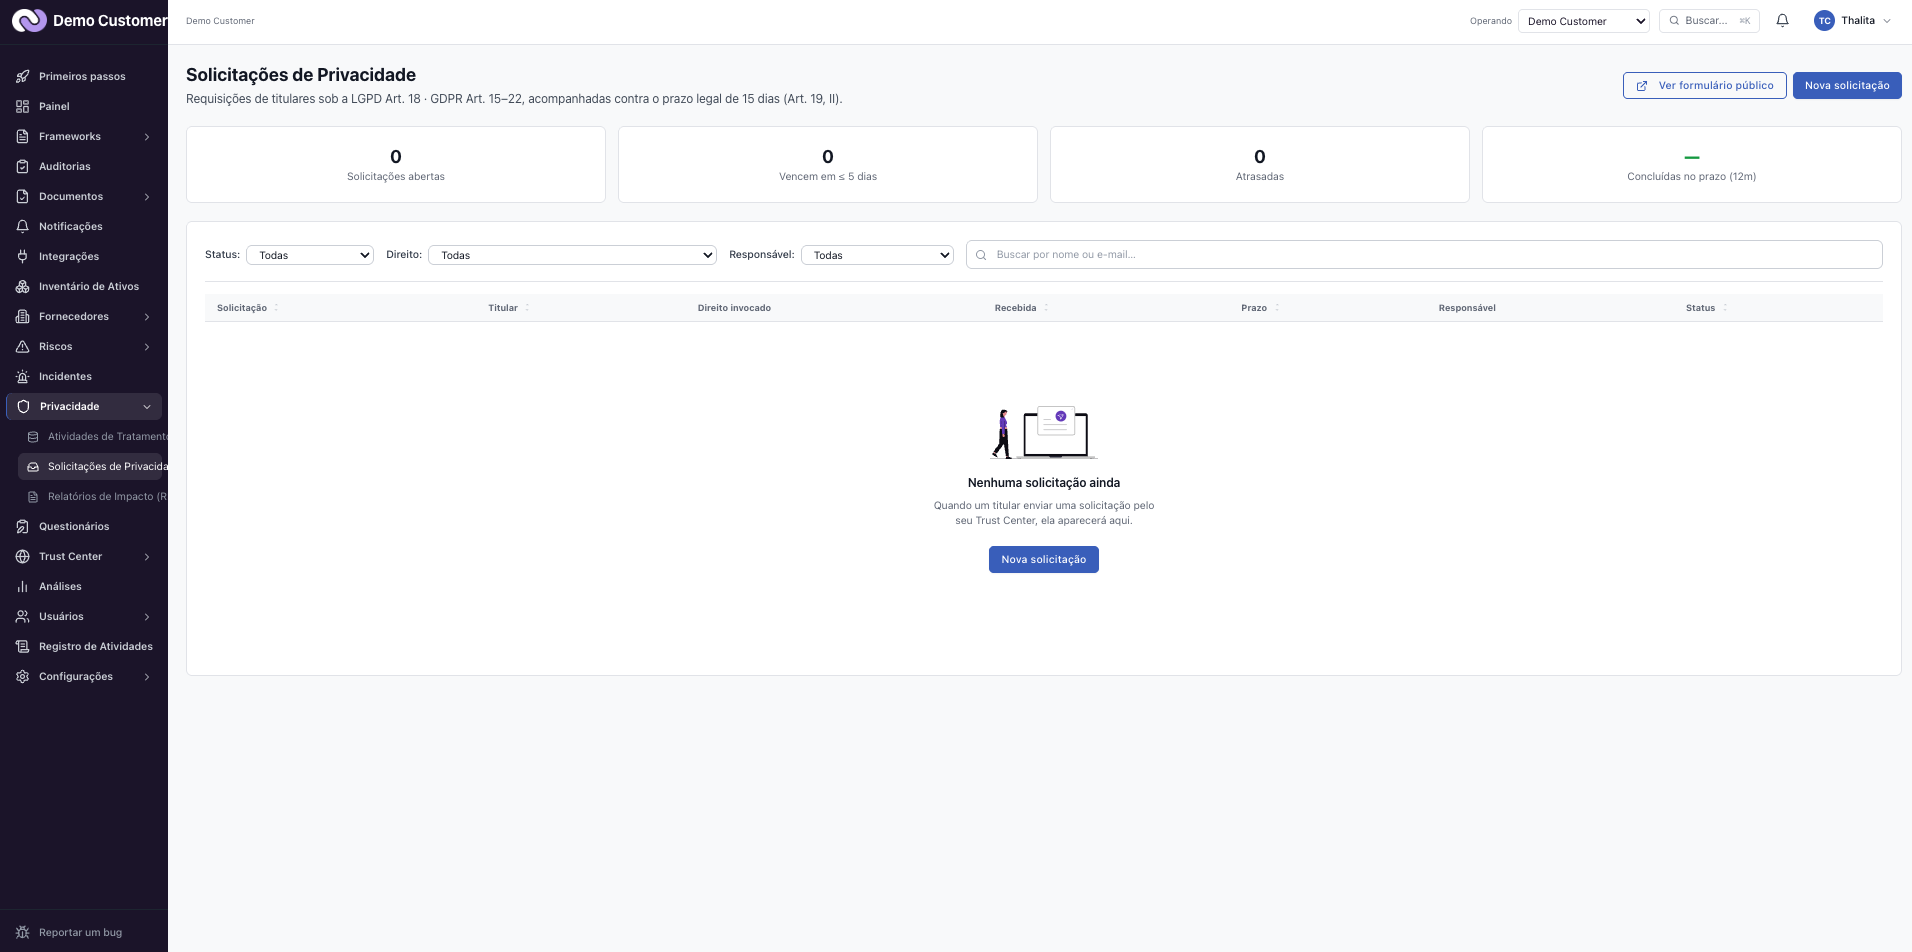Click the Notificações bell icon in sidebar
1912x952 pixels.
pos(22,226)
